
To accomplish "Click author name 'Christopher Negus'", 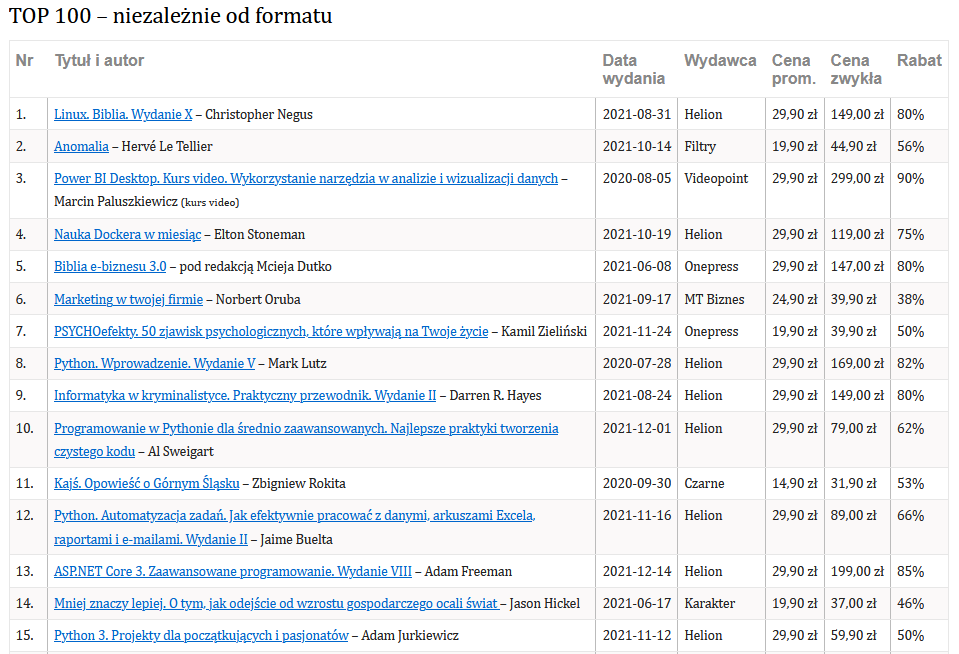I will click(x=259, y=114).
